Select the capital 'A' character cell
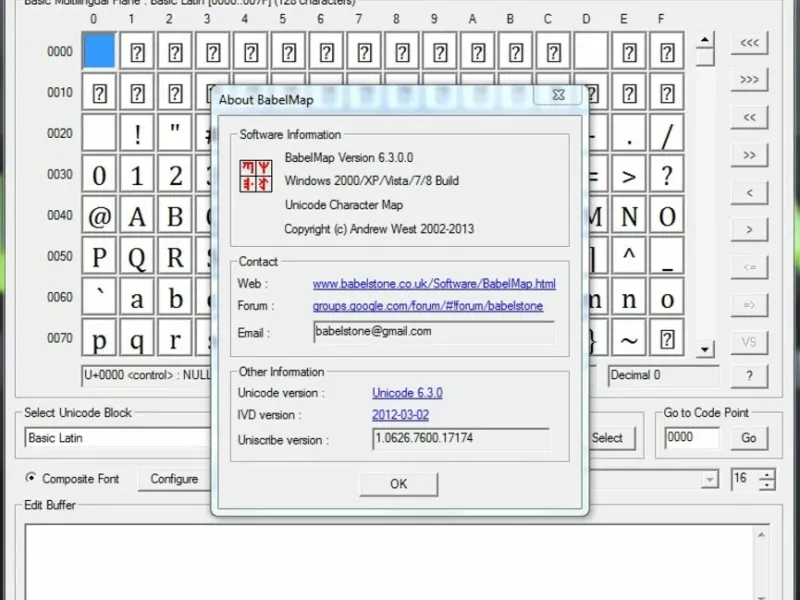The height and width of the screenshot is (600, 800). [x=137, y=215]
